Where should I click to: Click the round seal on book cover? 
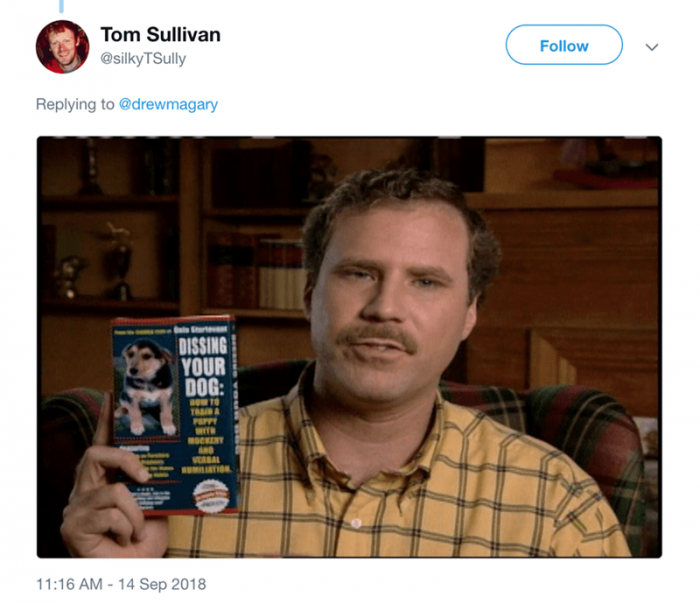211,496
